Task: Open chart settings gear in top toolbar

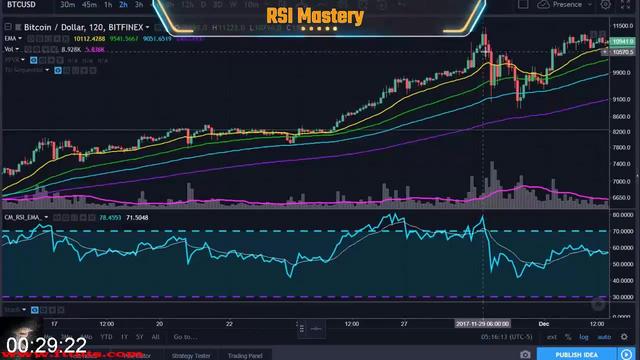Action: (606, 4)
